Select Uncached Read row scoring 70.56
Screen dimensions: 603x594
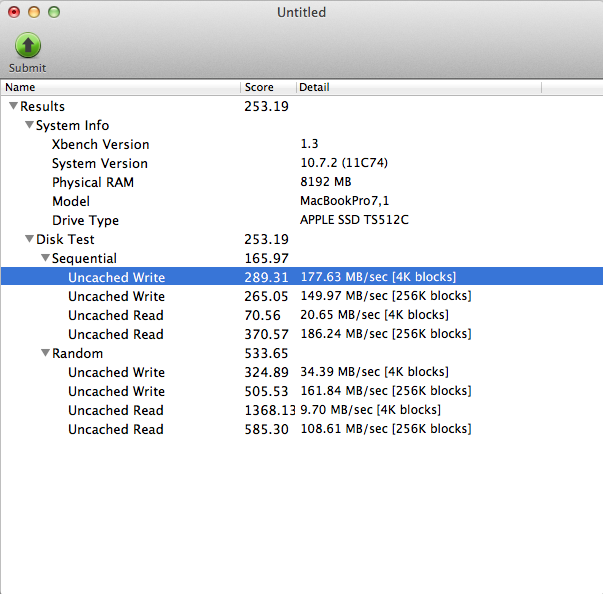click(302, 315)
